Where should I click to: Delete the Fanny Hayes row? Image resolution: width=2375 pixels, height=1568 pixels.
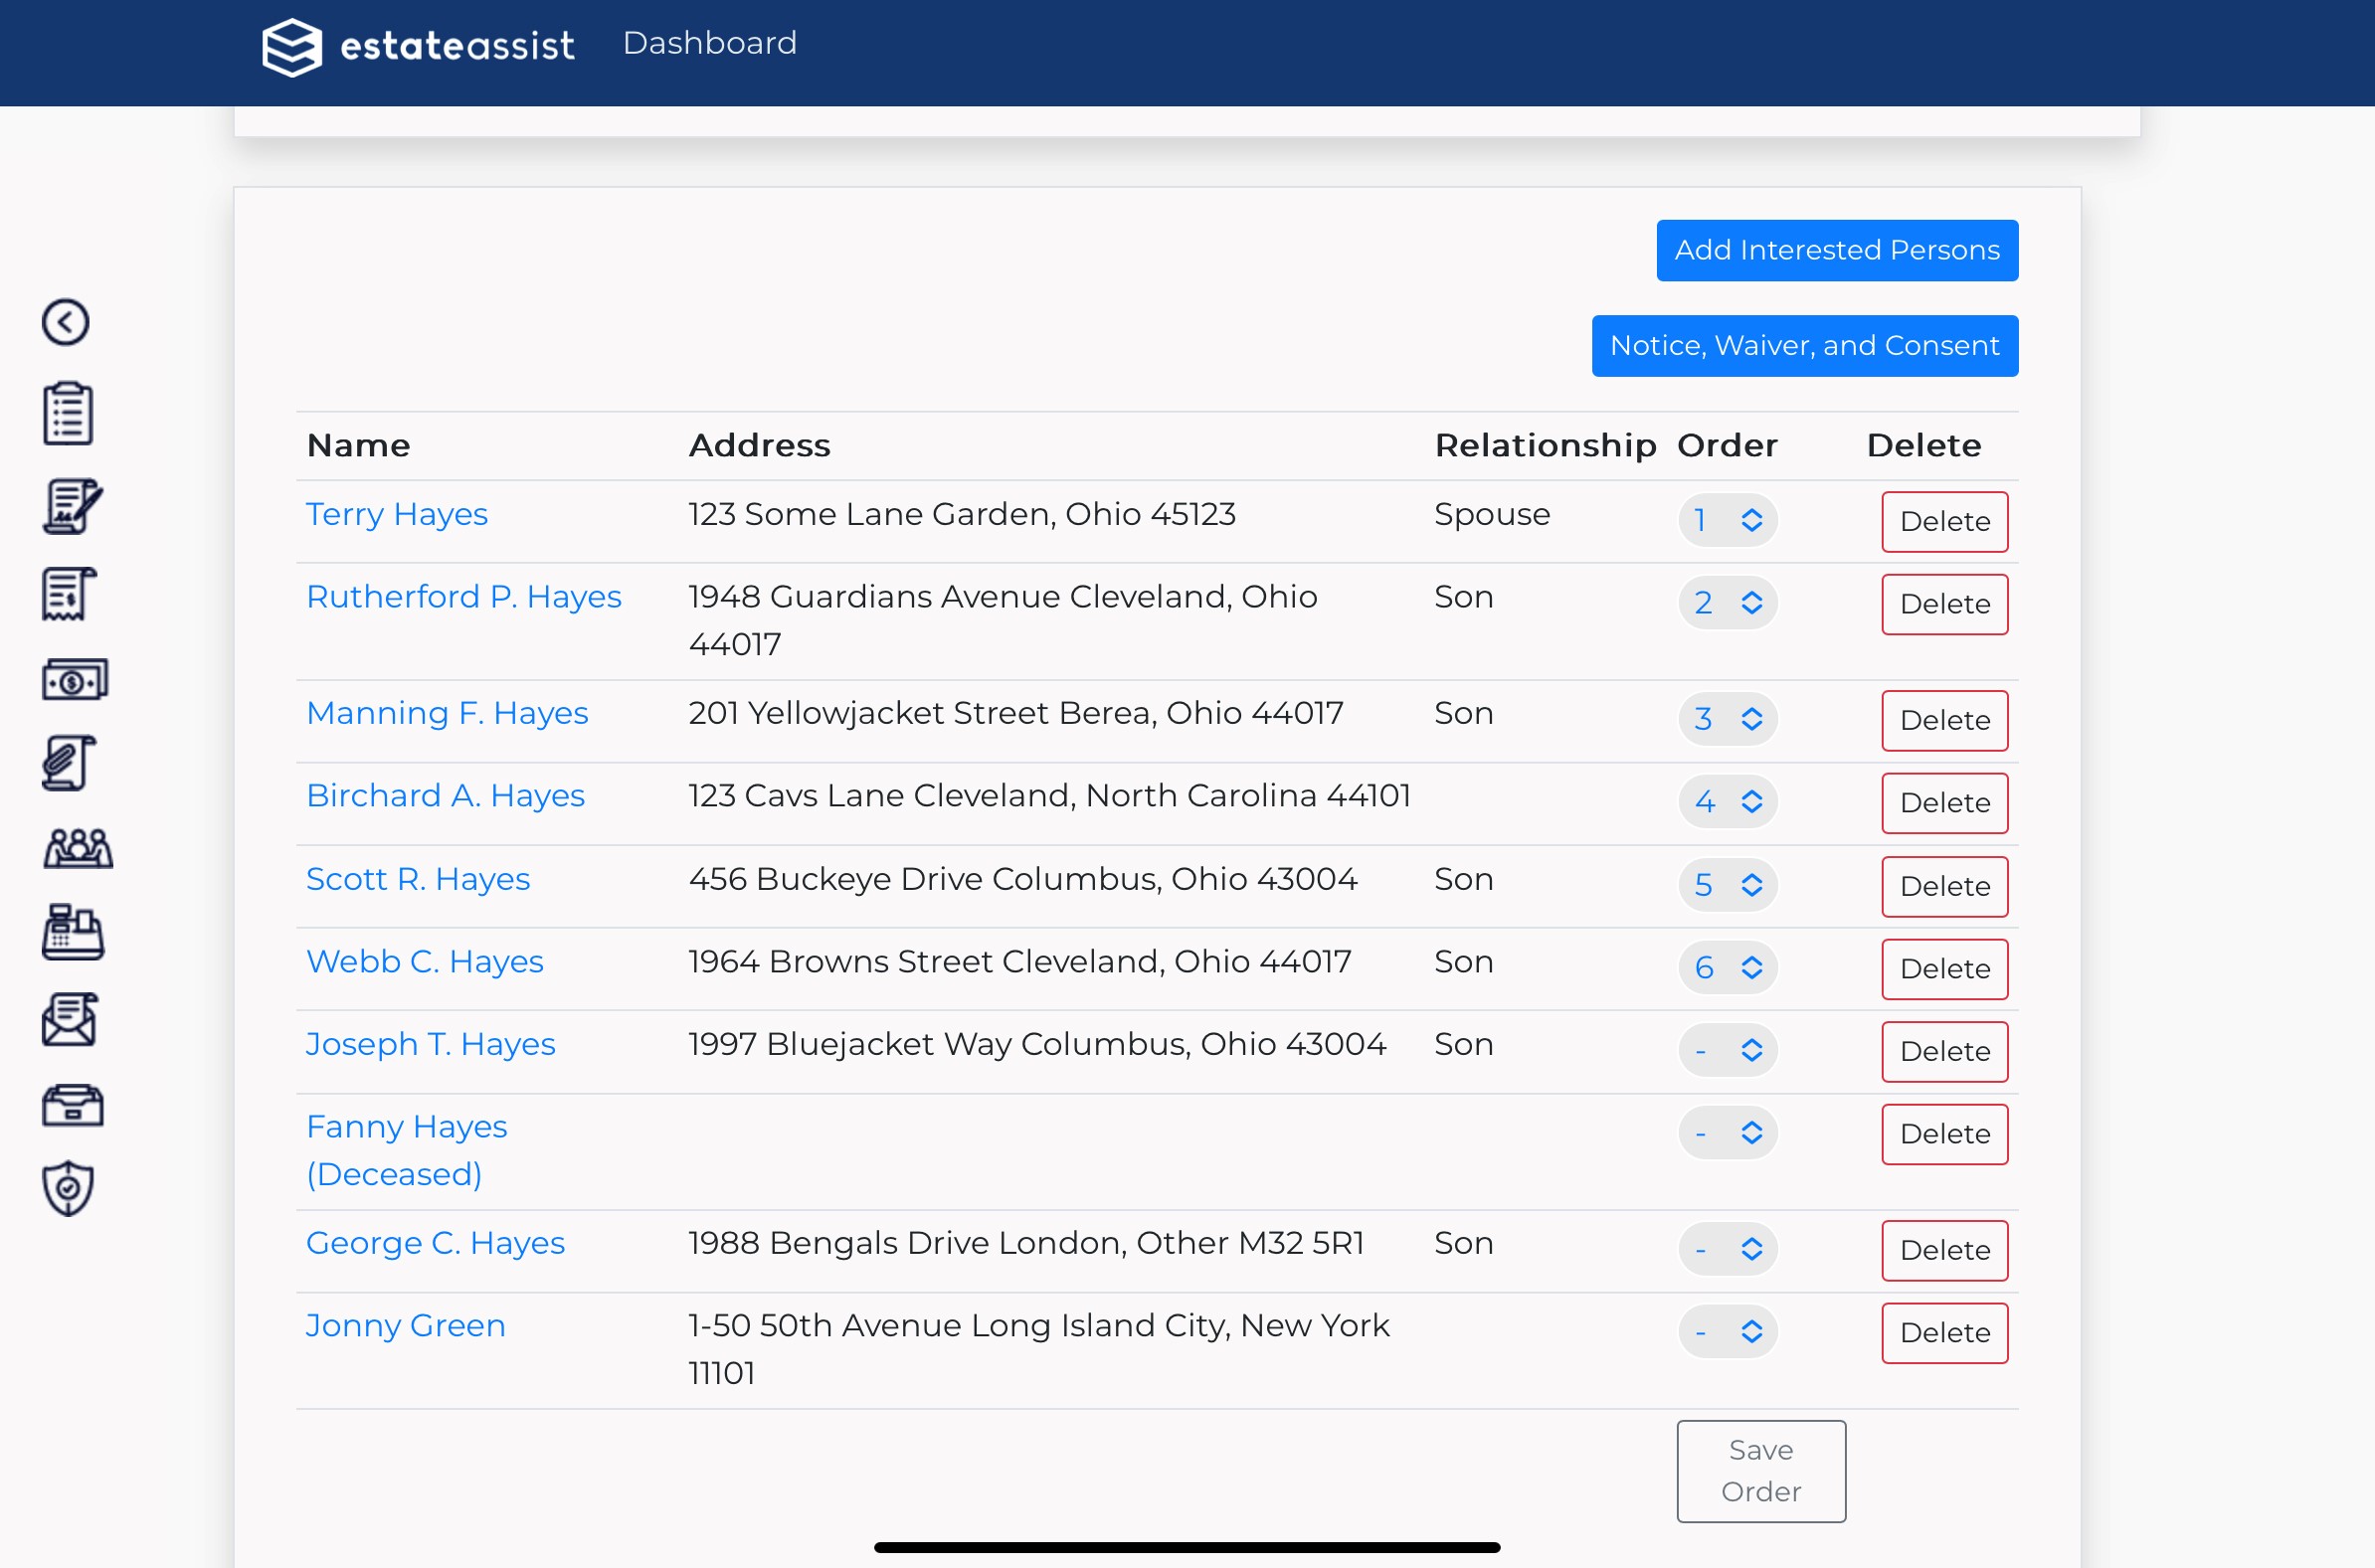[x=1944, y=1134]
